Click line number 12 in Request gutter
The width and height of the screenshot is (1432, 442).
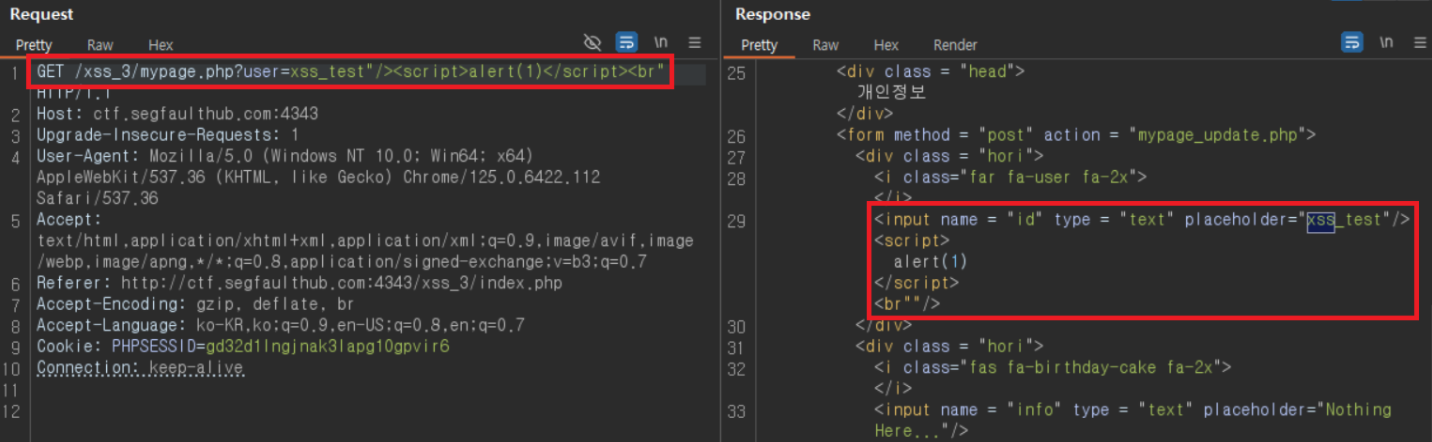[12, 410]
